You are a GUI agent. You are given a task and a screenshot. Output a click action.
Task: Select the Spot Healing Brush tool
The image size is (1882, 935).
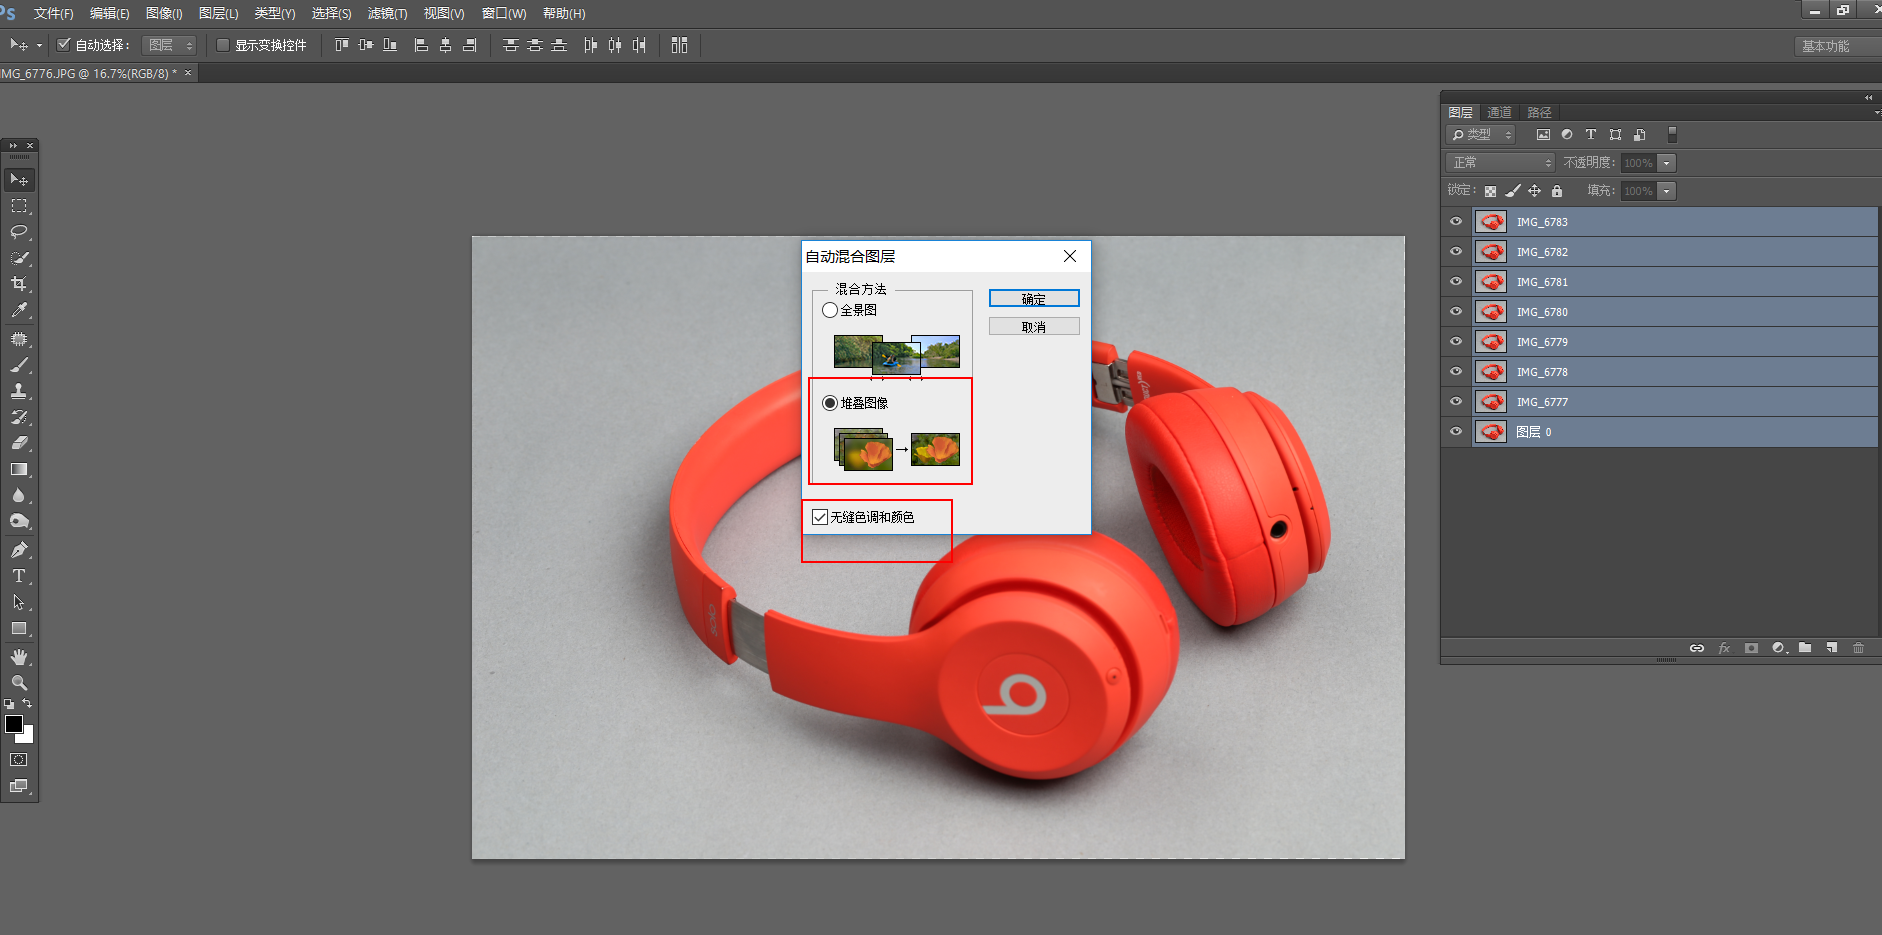19,340
